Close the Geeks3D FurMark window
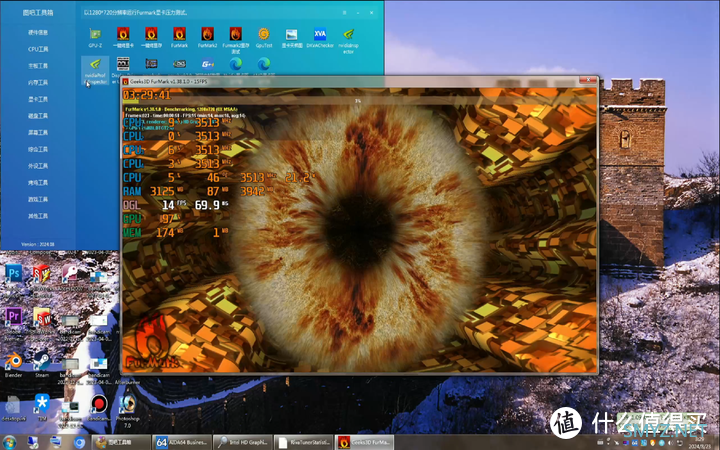720x450 pixels. click(588, 80)
